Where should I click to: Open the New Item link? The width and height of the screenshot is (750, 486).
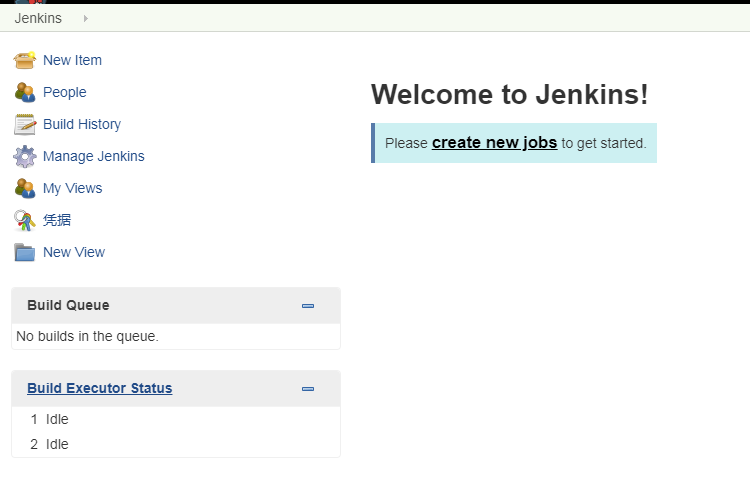(x=72, y=60)
